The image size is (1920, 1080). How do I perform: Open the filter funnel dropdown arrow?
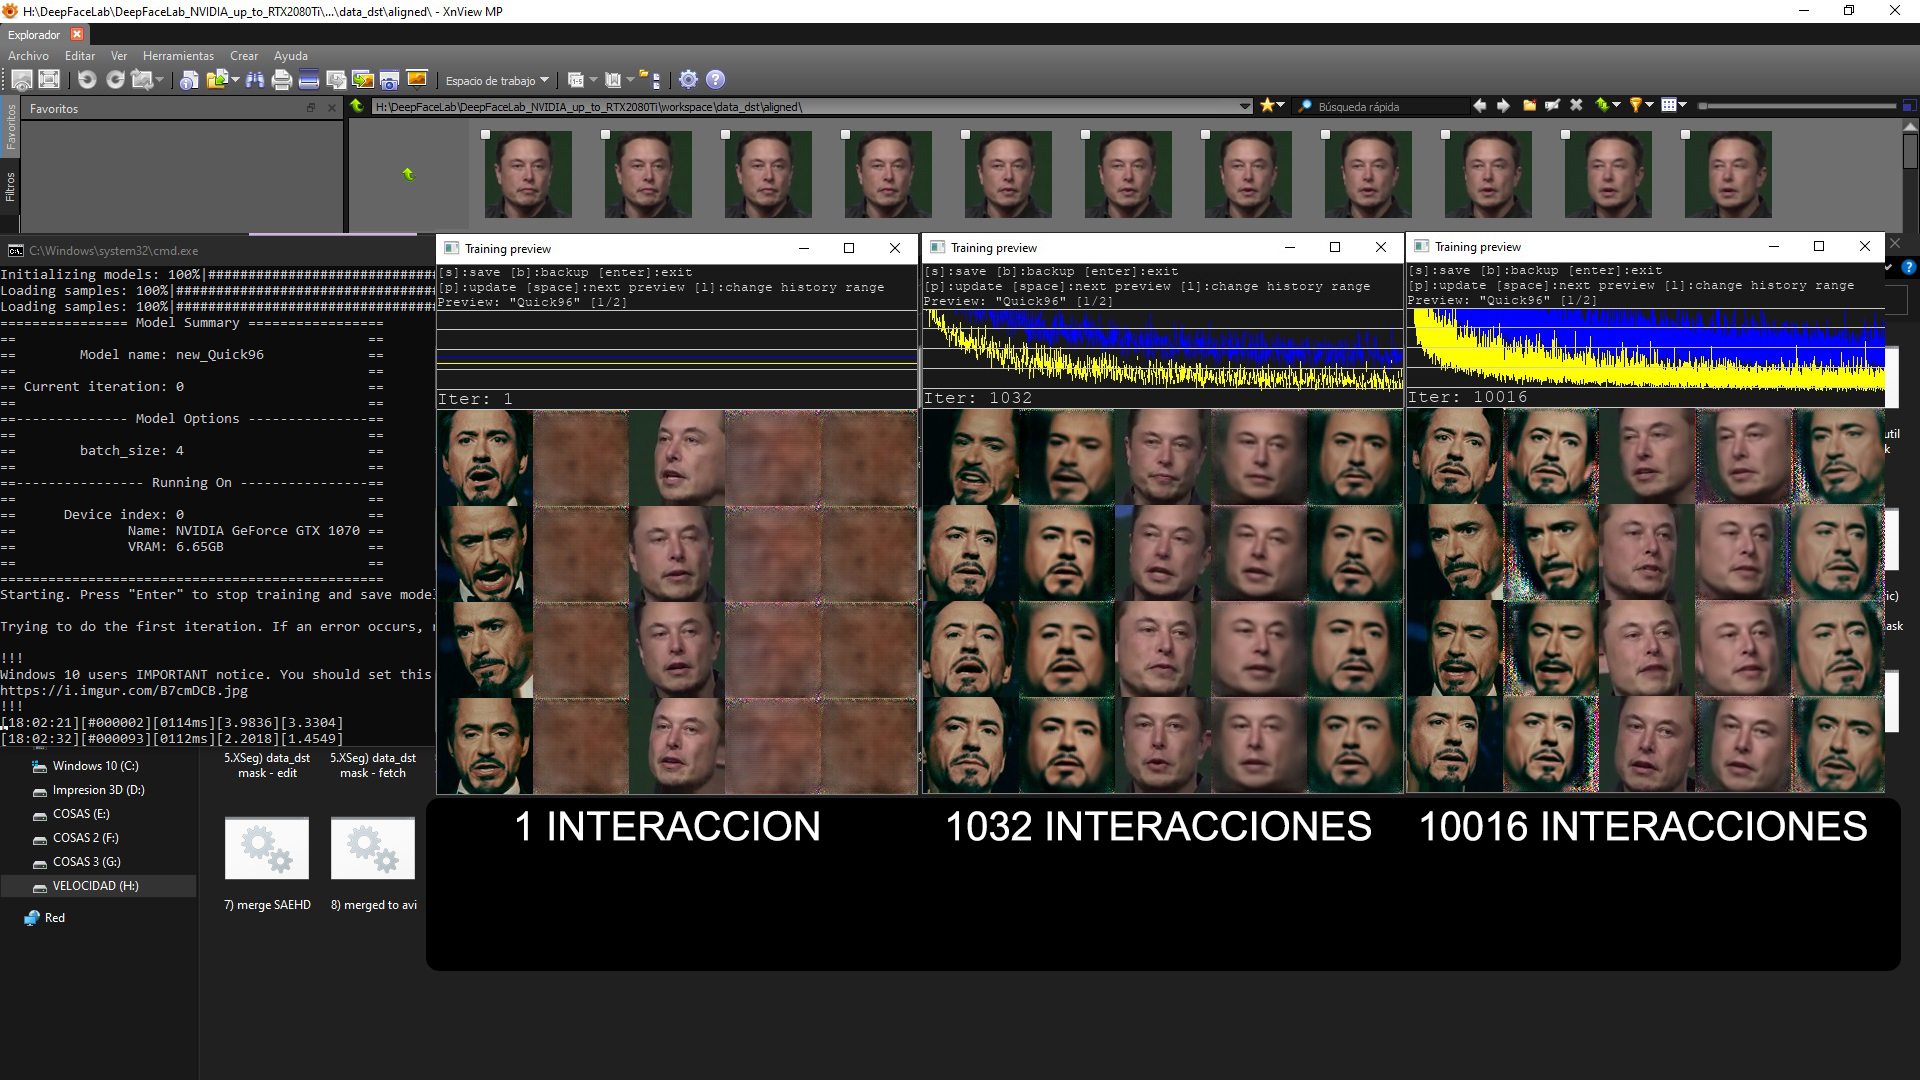(1650, 105)
